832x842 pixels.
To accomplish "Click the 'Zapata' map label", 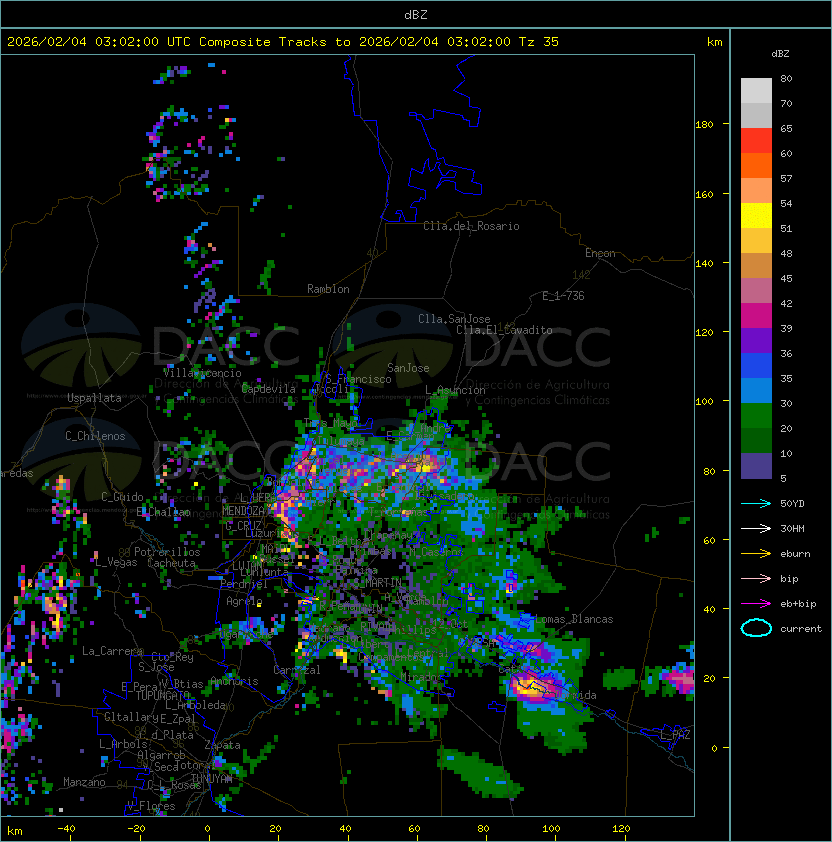I will [x=222, y=745].
